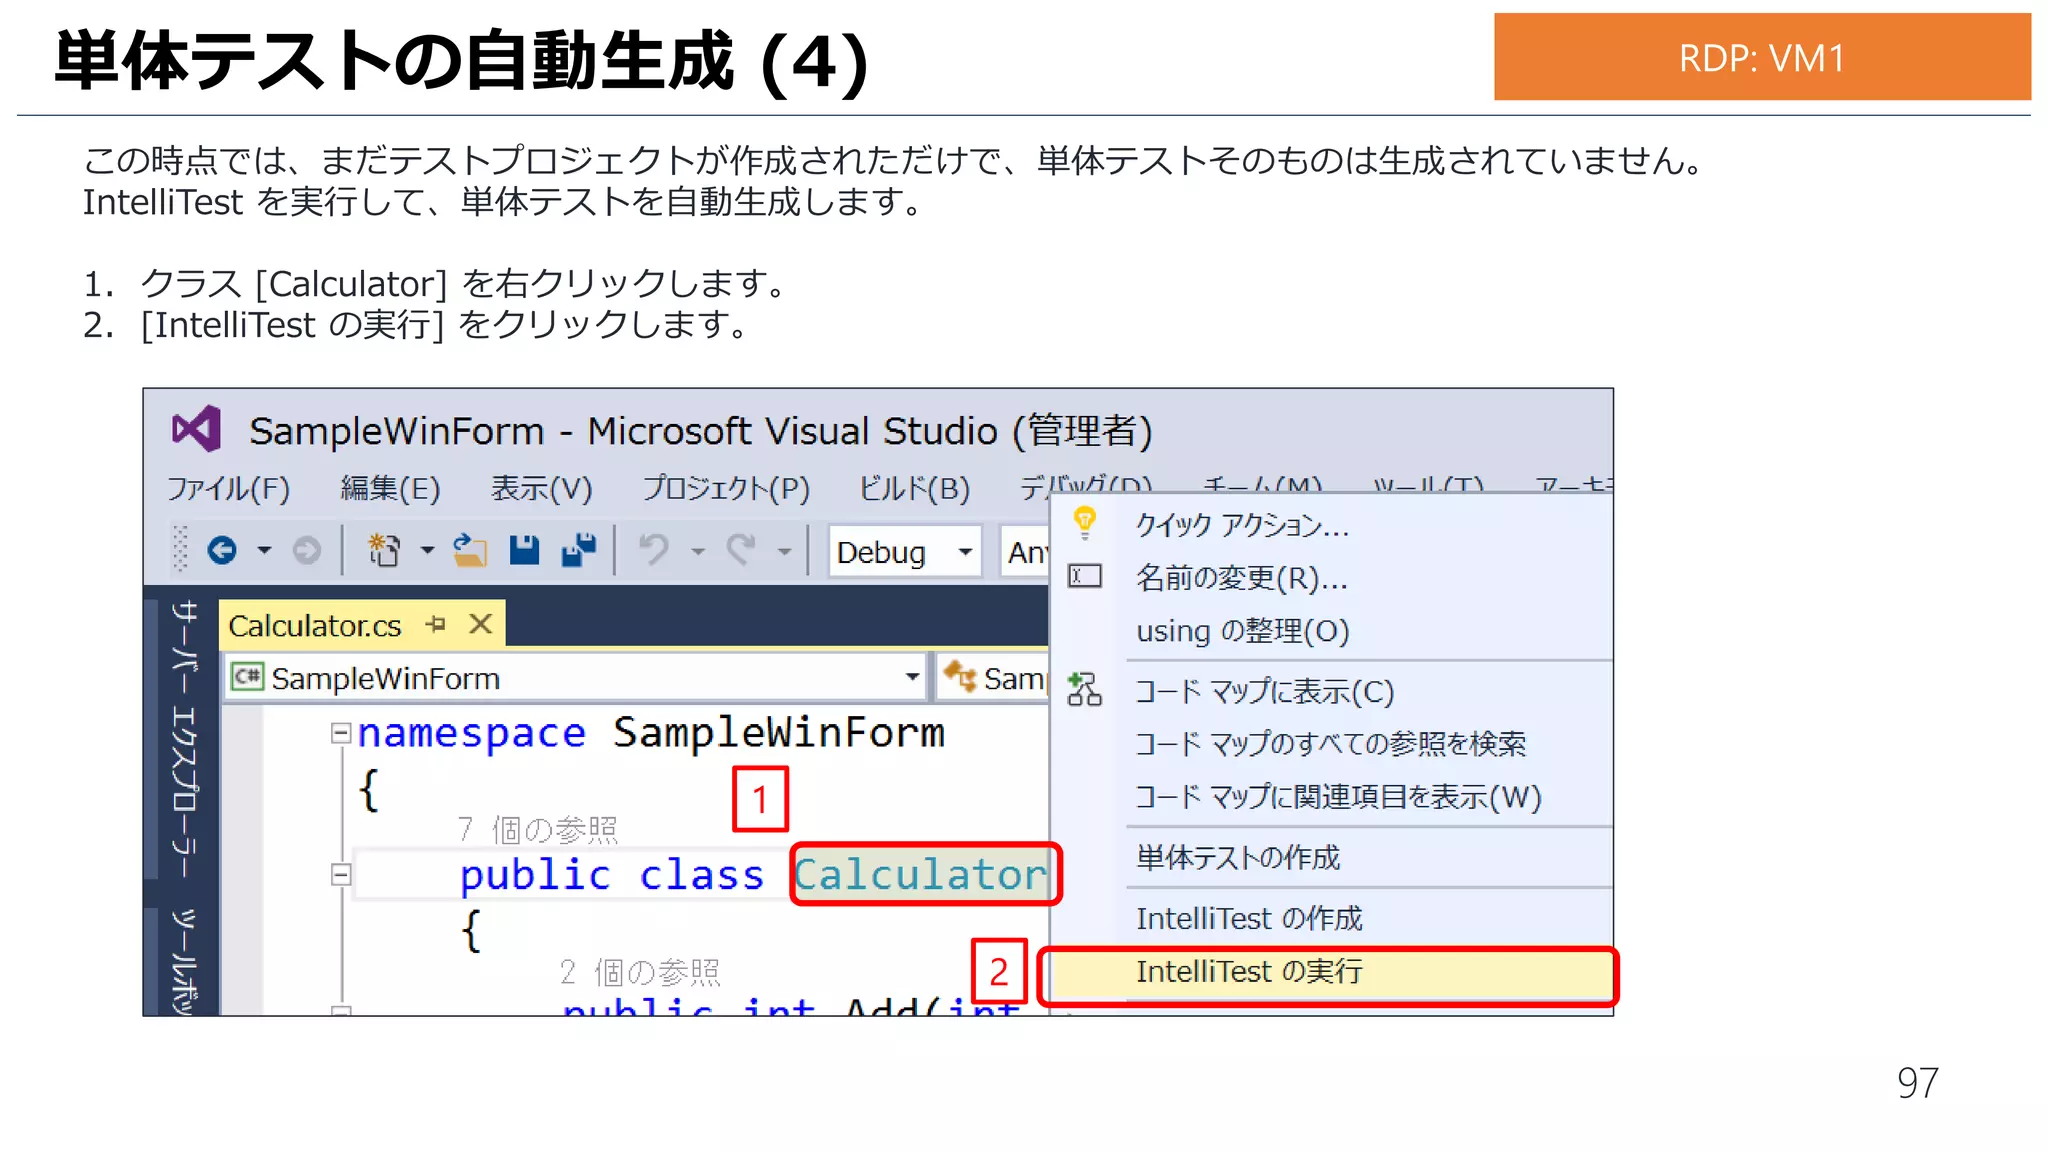The width and height of the screenshot is (2048, 1152).
Task: Click the Redo arrow icon
Action: pyautogui.click(x=741, y=549)
